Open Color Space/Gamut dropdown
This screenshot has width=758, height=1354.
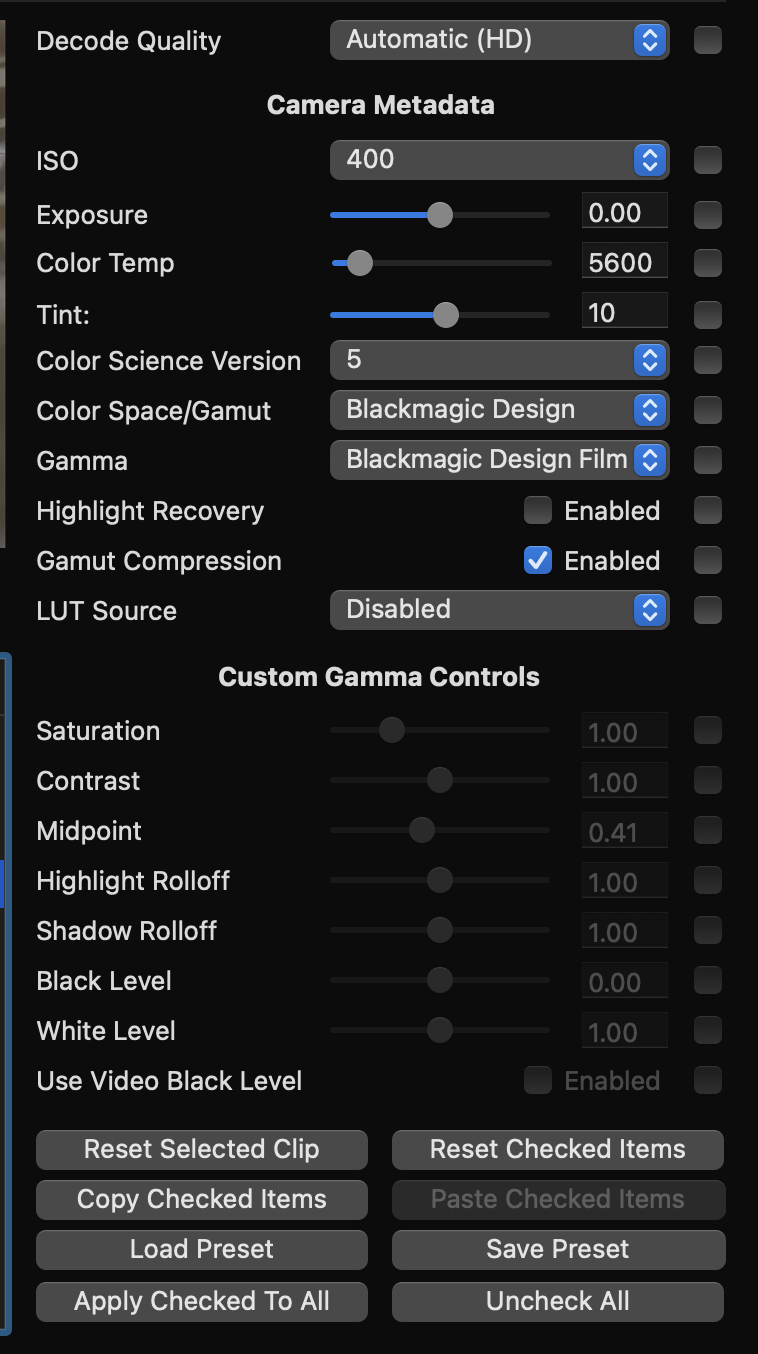click(x=499, y=410)
